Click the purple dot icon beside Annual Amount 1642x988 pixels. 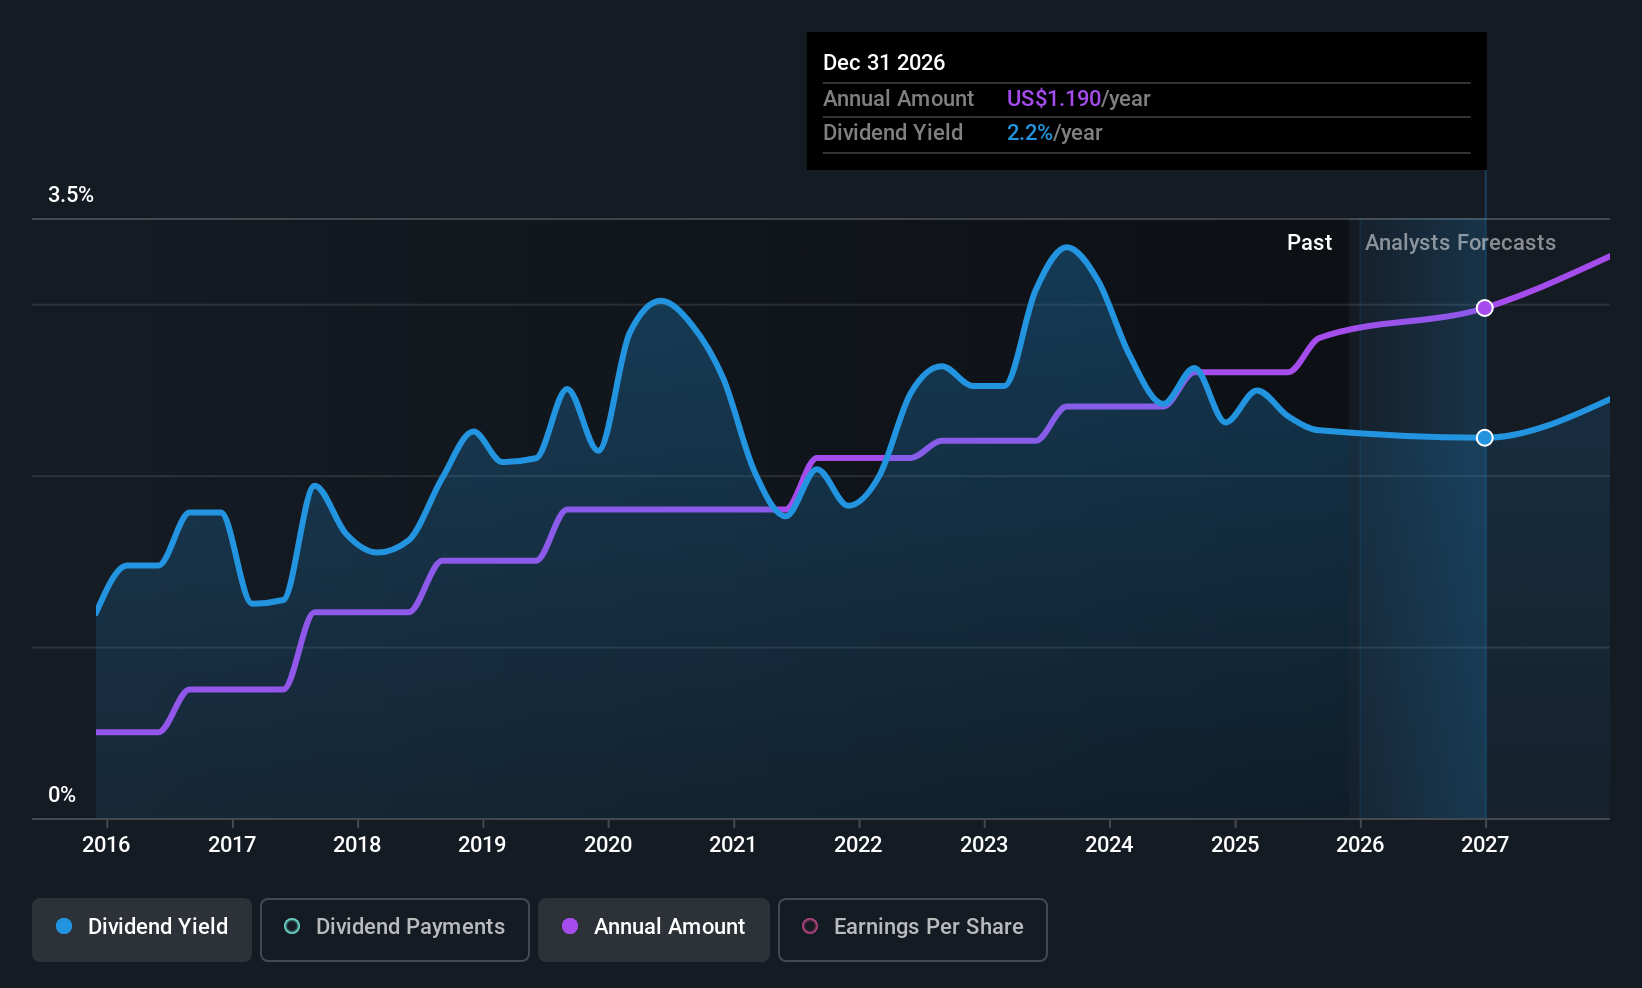570,926
